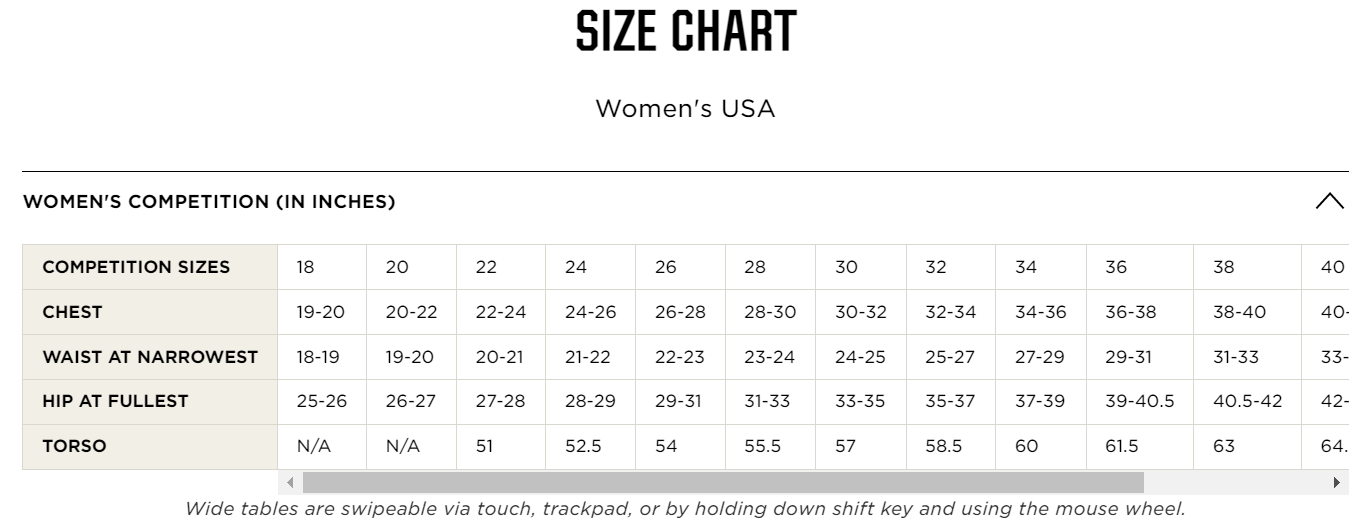Viewport: 1369px width, 524px height.
Task: Click the Waist at Narrowest row label
Action: [150, 357]
